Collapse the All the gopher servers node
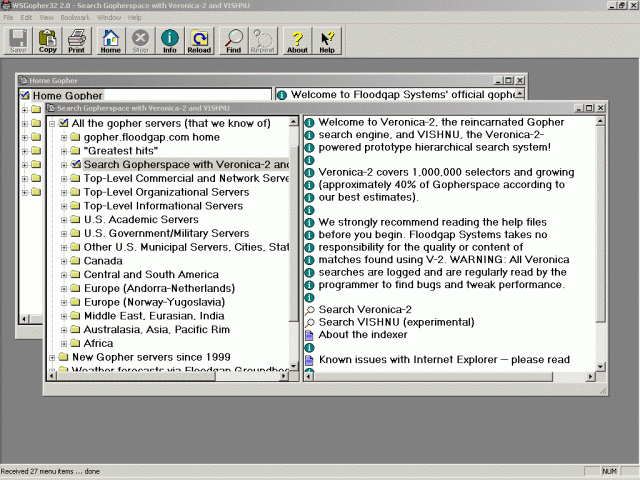640x480 pixels. [52, 123]
